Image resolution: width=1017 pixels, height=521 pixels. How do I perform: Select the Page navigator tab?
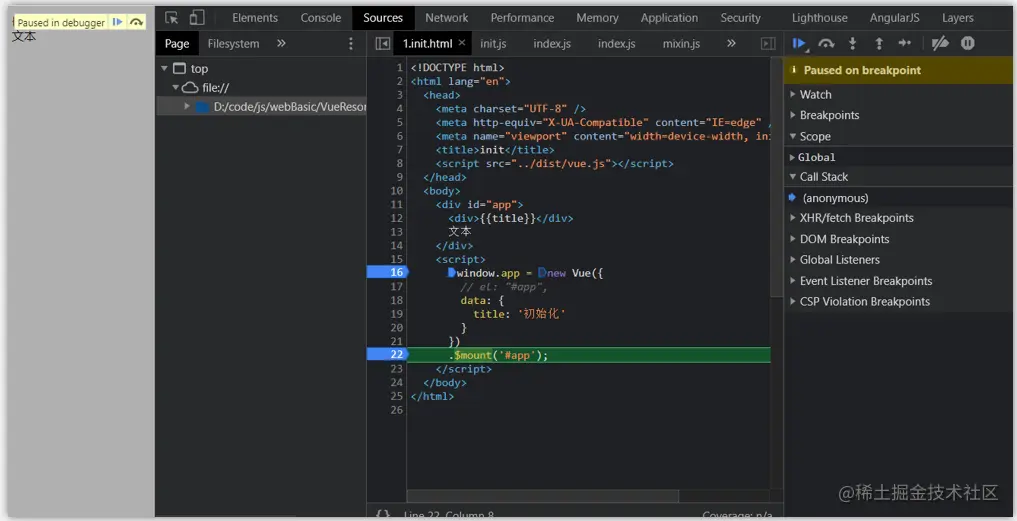coord(176,43)
